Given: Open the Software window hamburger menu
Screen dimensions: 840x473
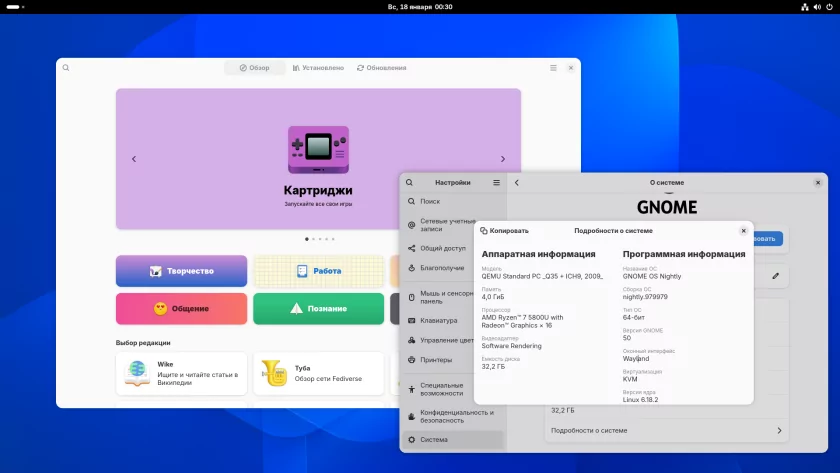Looking at the screenshot, I should coord(553,68).
